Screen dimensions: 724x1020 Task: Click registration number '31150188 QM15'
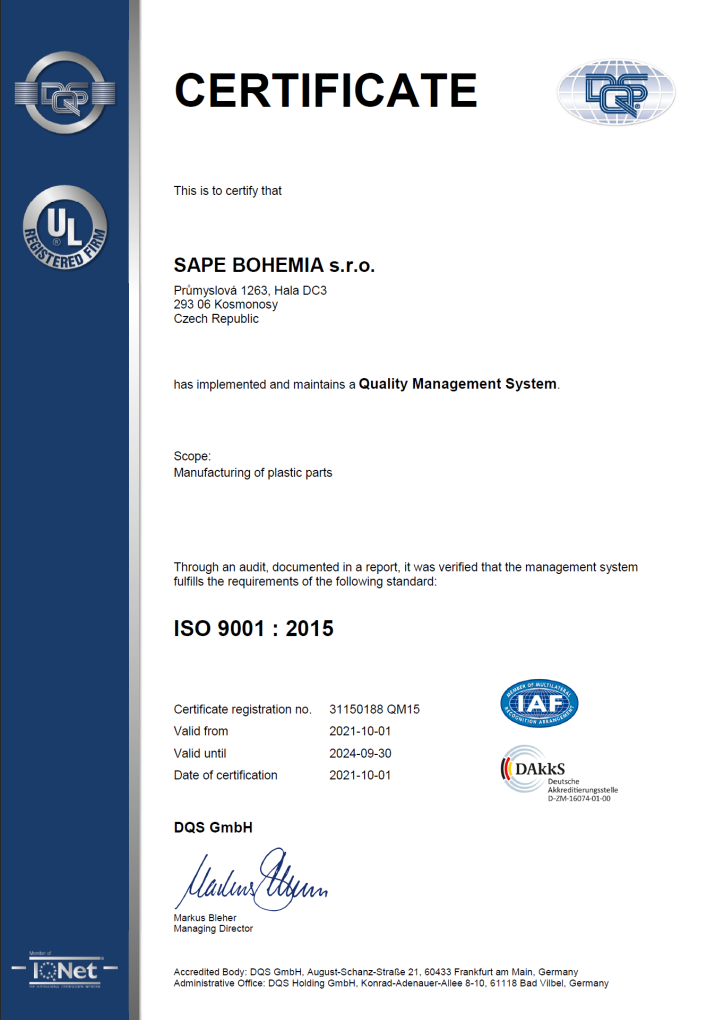coord(374,709)
